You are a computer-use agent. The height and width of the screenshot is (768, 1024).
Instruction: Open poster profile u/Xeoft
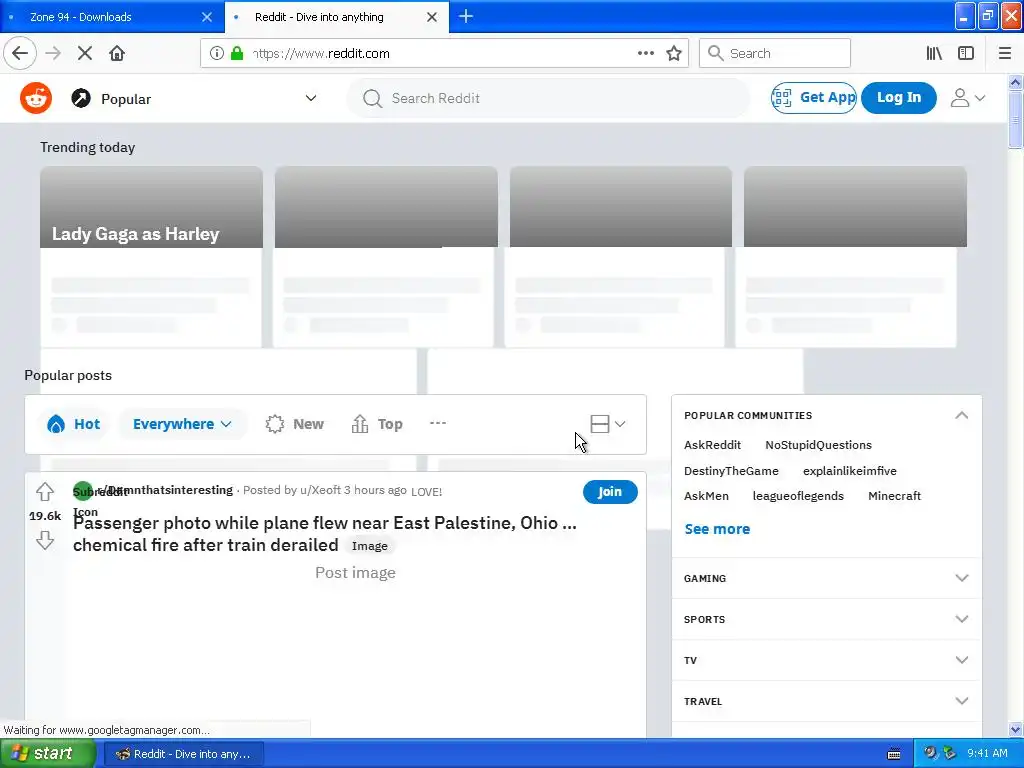[x=320, y=490]
